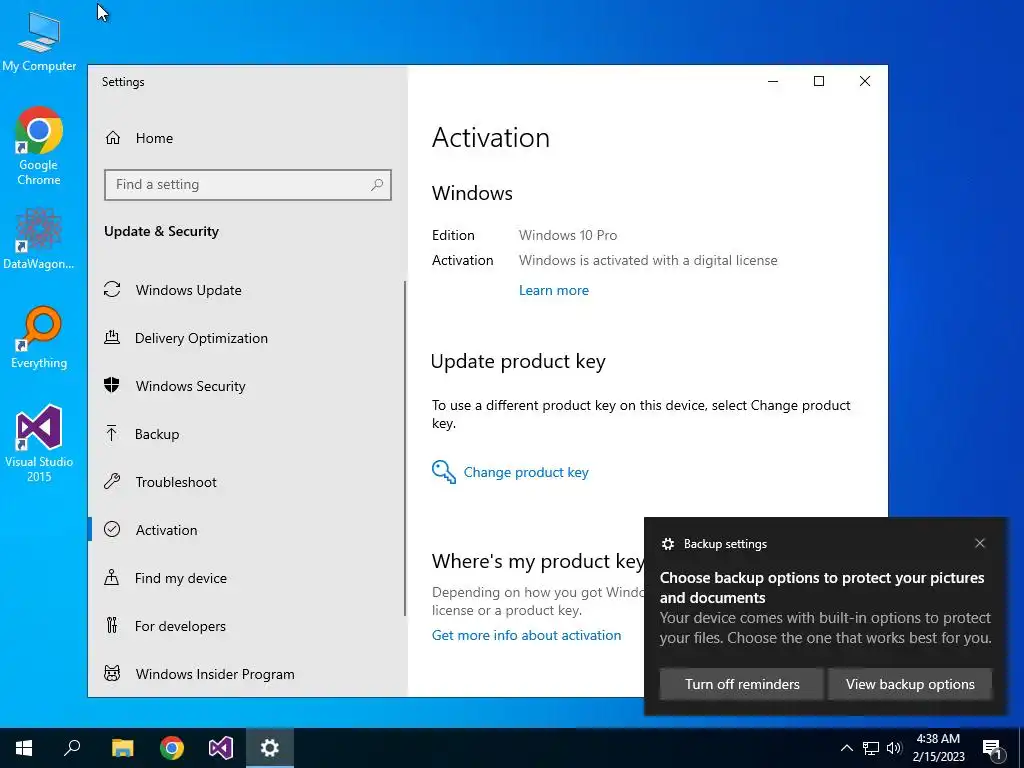The height and width of the screenshot is (768, 1024).
Task: Select the Delivery Optimization icon
Action: pyautogui.click(x=112, y=338)
